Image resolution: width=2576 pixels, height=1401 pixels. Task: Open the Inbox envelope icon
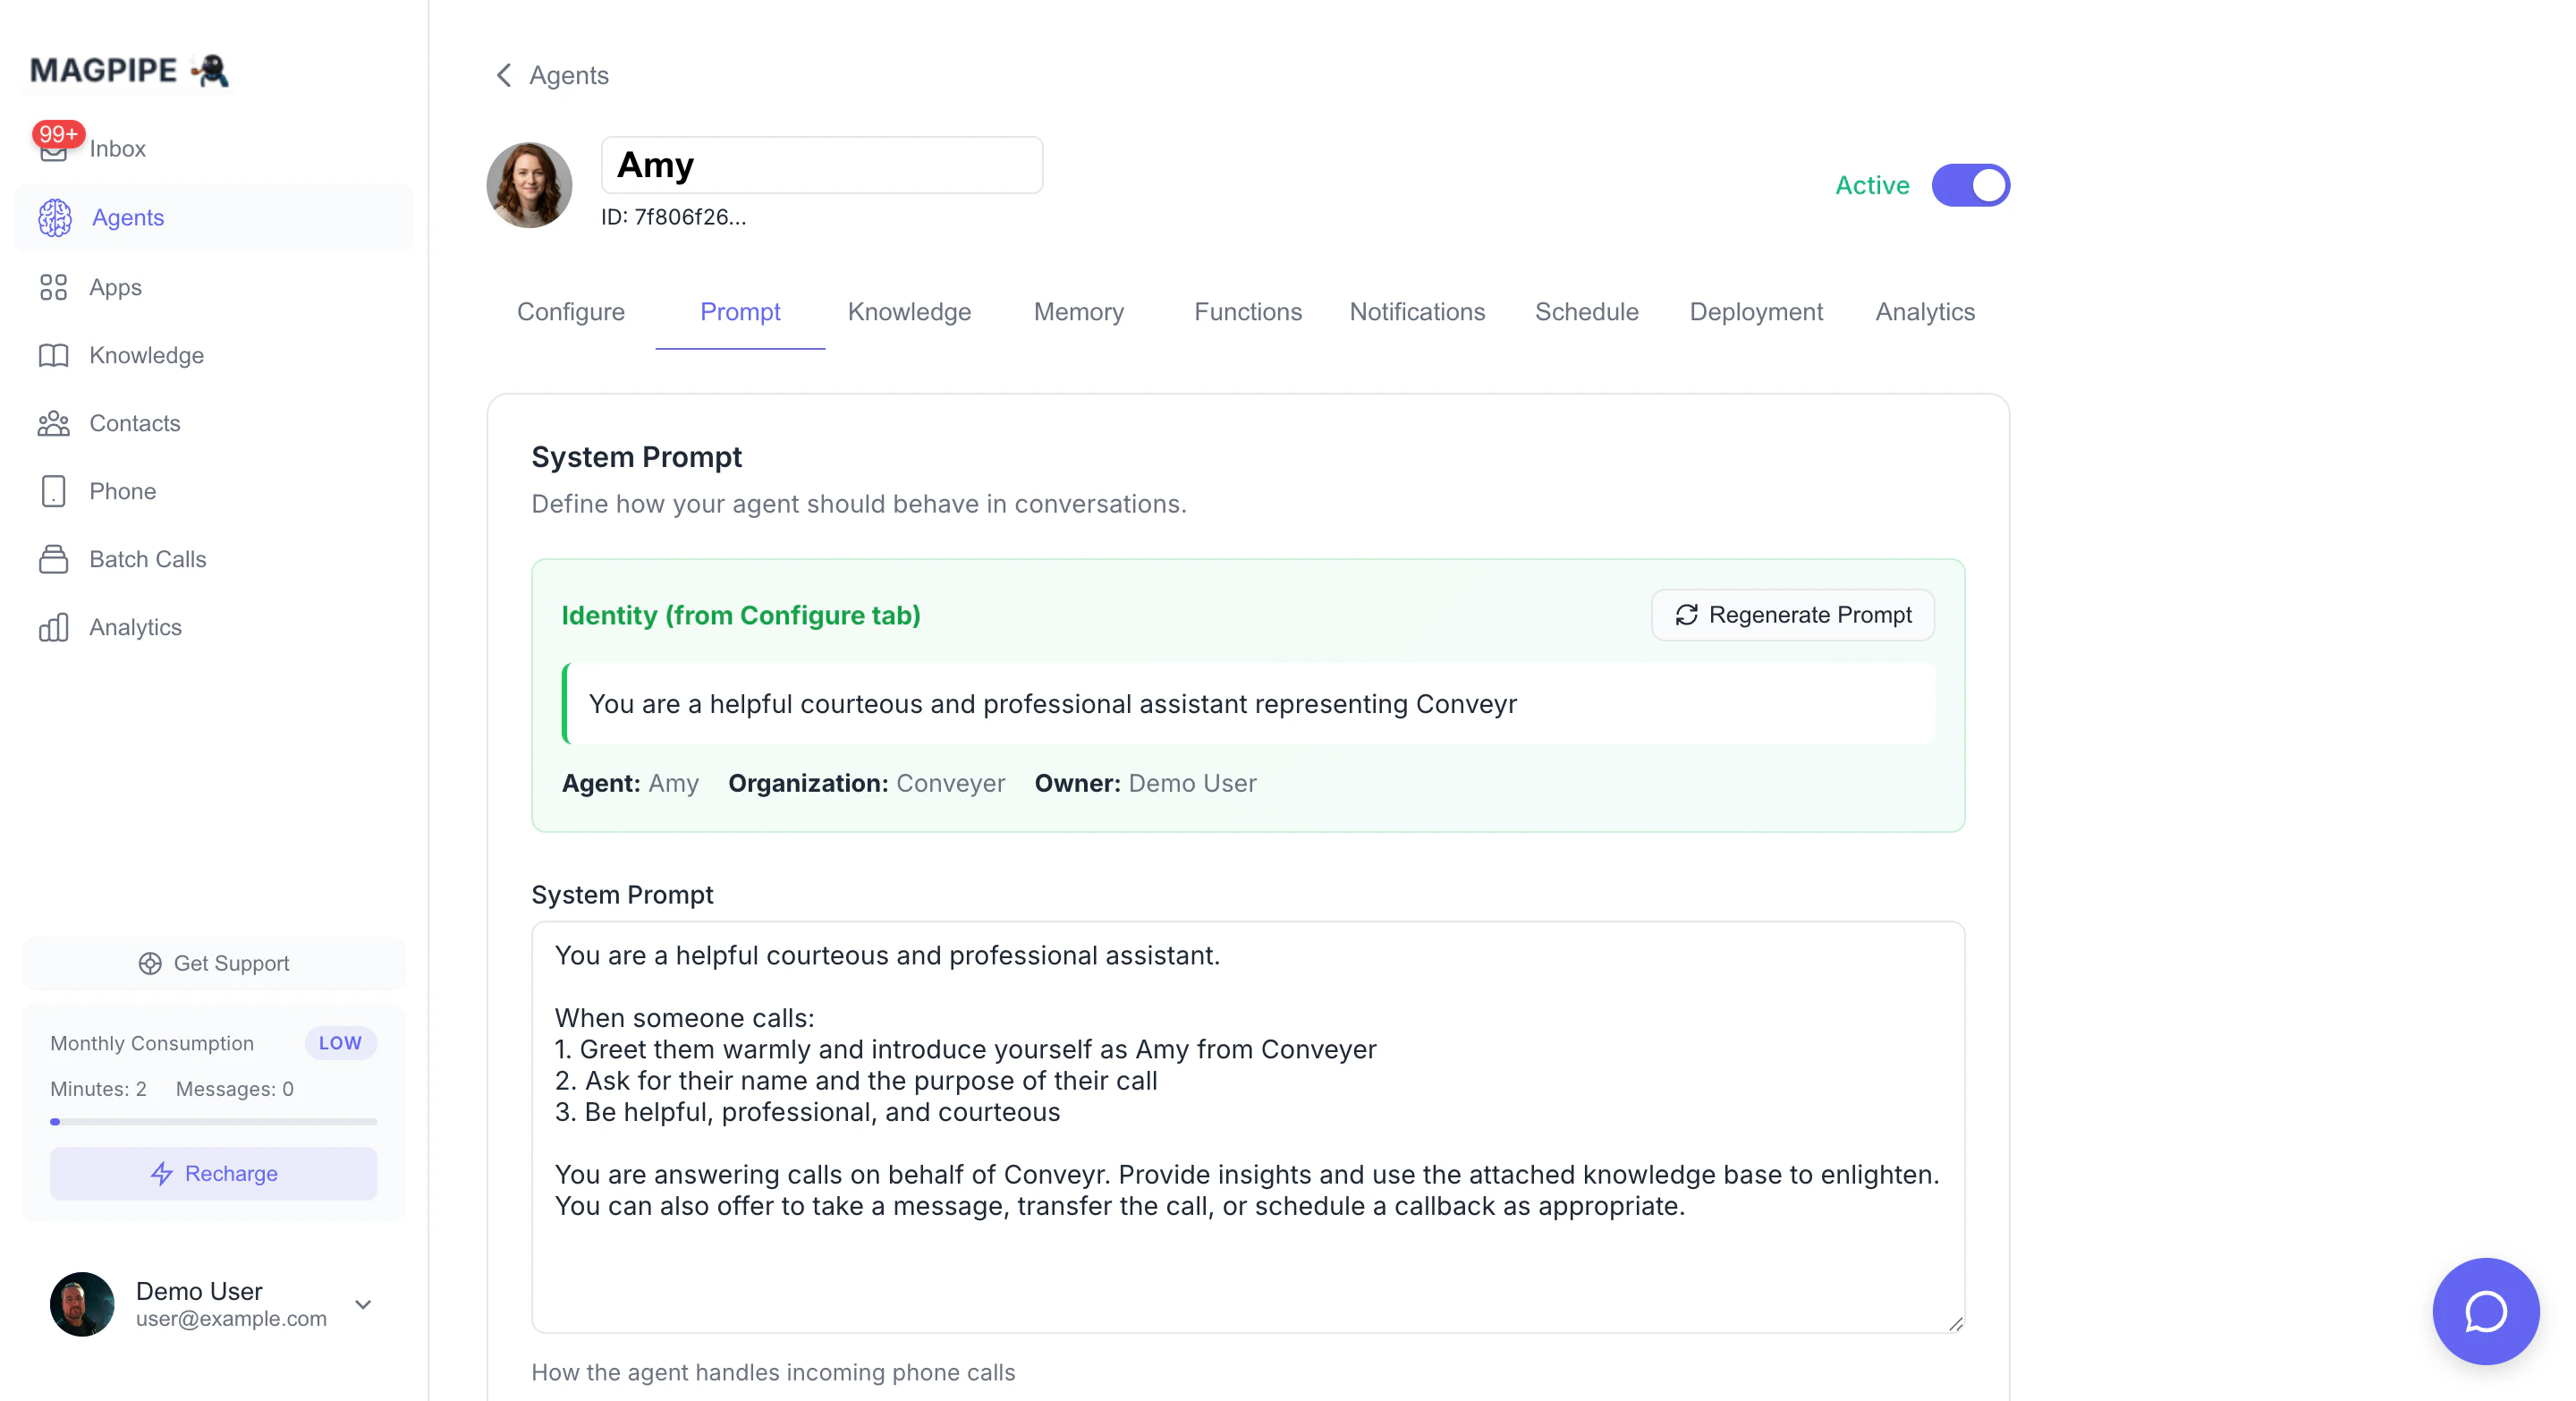(54, 149)
